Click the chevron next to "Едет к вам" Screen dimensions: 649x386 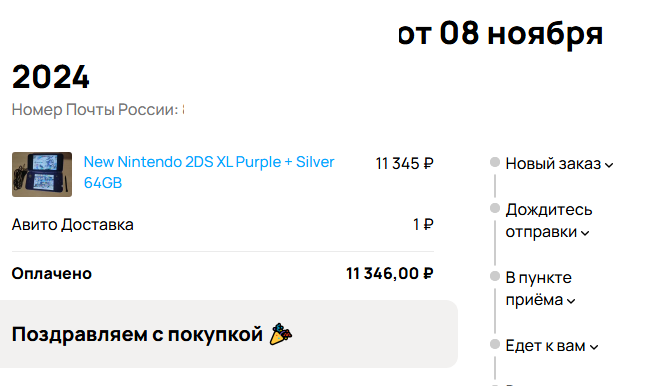click(594, 347)
